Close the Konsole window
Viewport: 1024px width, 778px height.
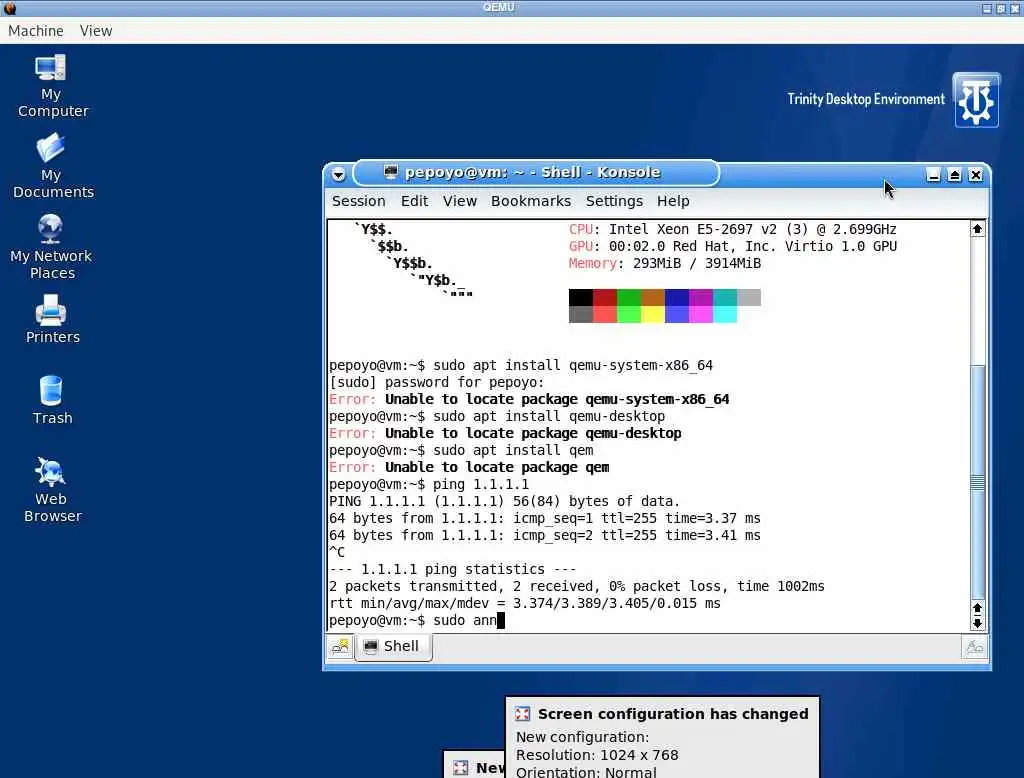click(975, 174)
